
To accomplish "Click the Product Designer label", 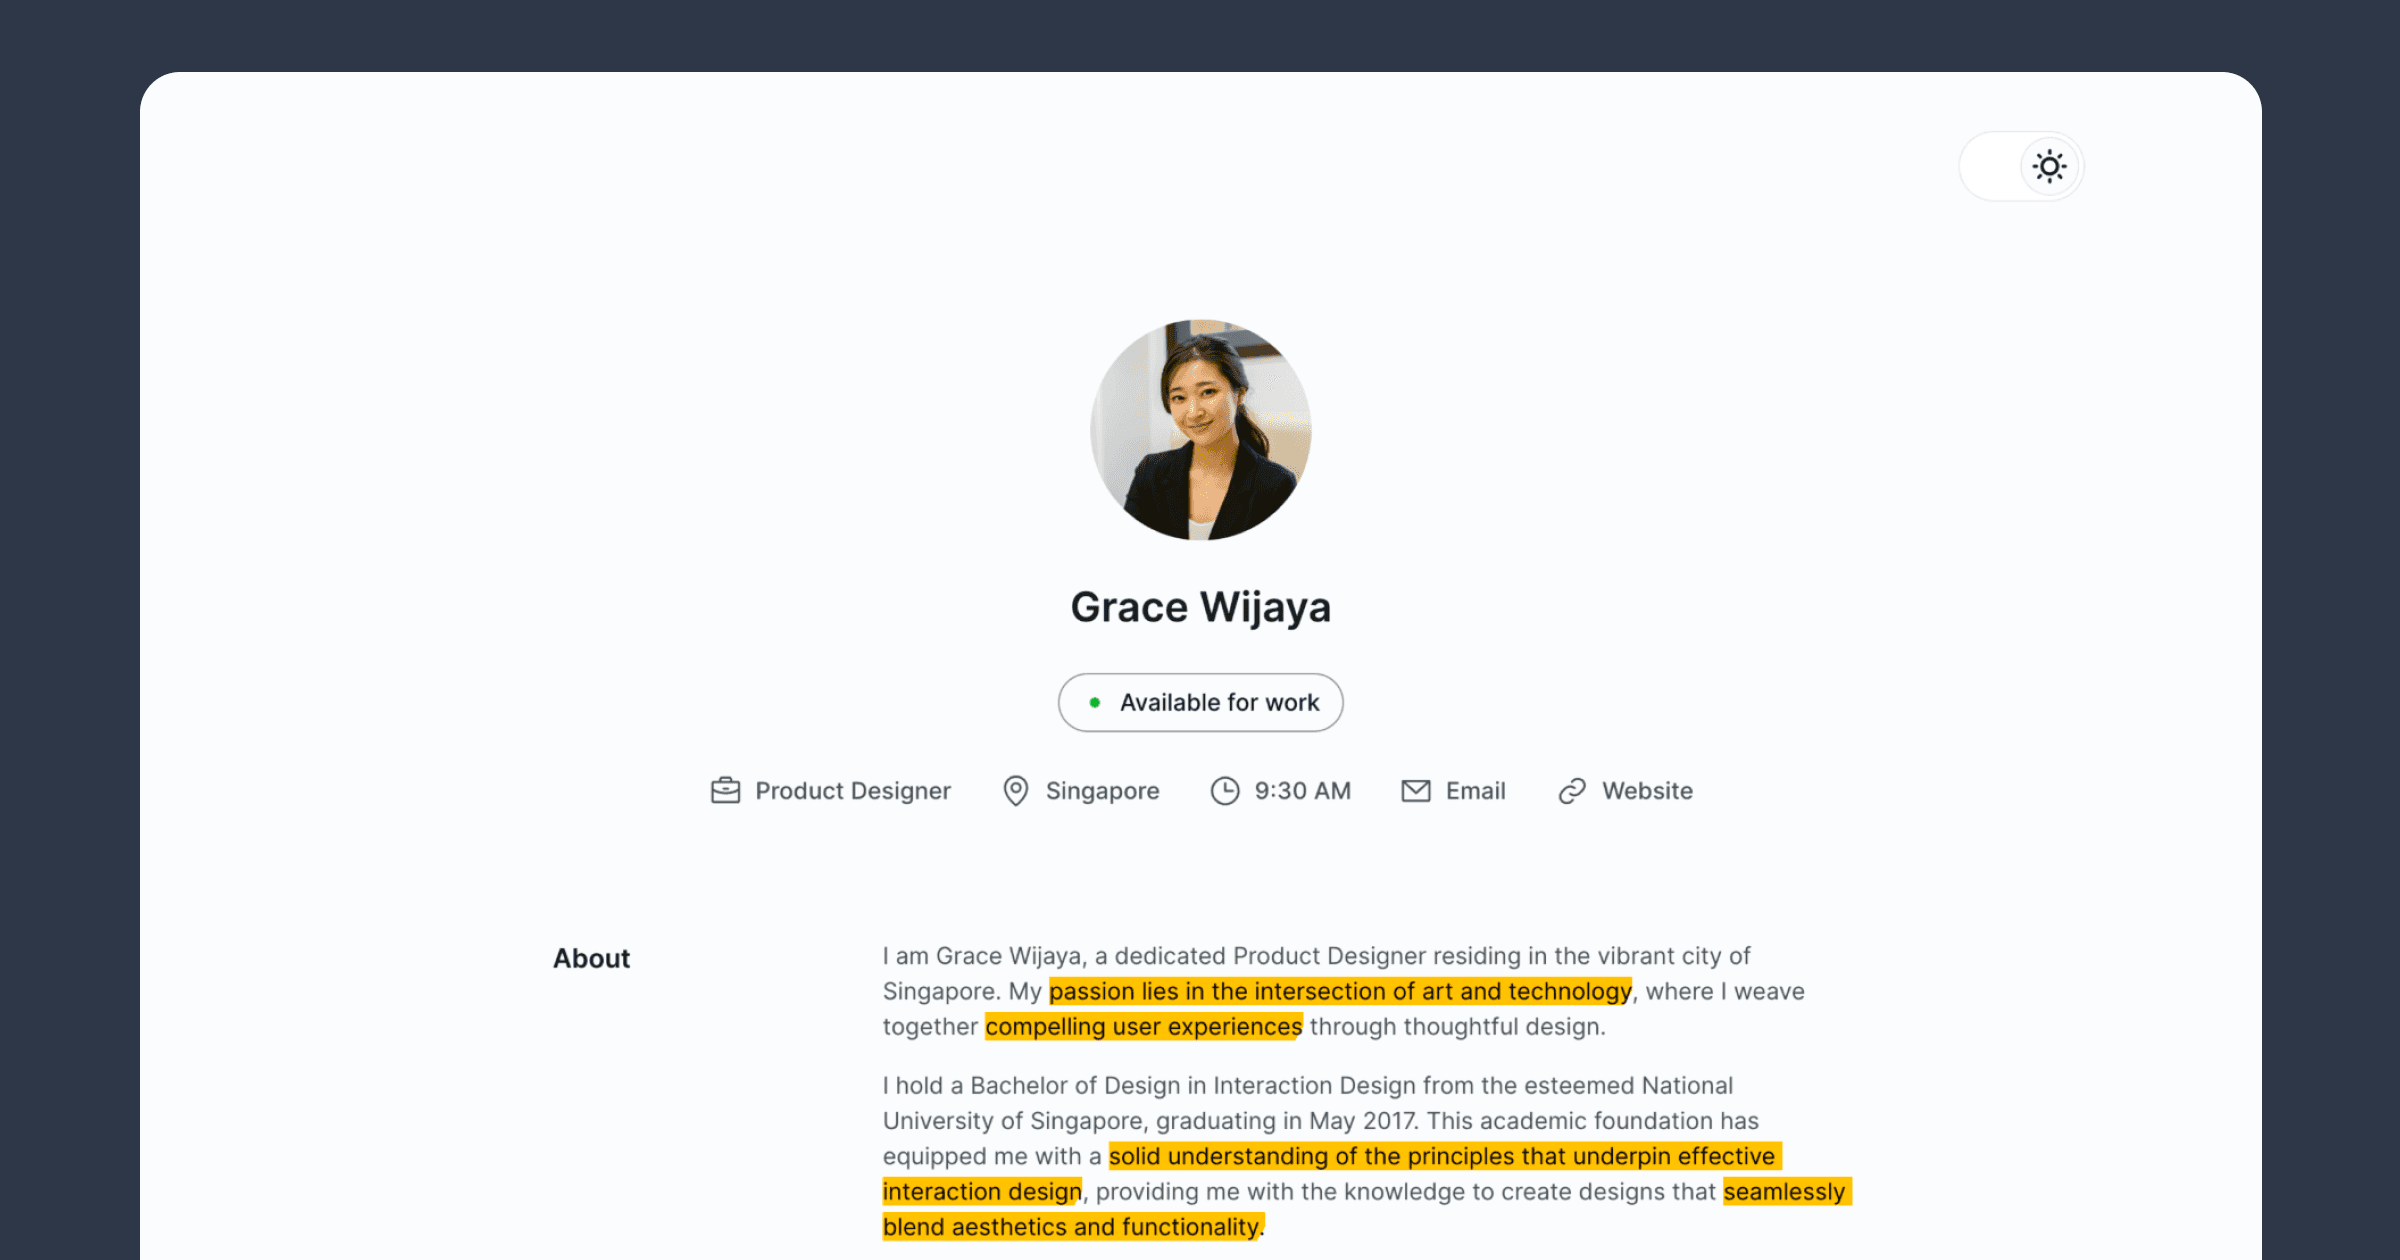I will point(853,791).
